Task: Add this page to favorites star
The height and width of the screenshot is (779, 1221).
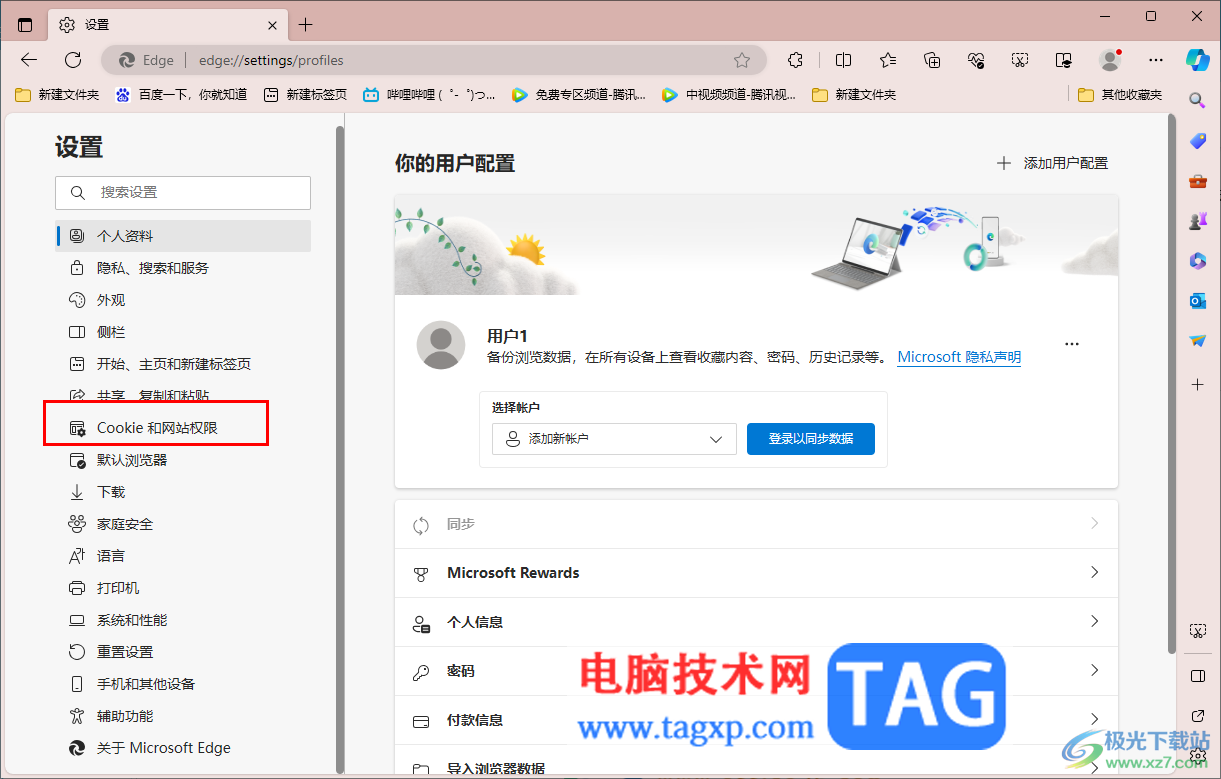Action: (742, 60)
